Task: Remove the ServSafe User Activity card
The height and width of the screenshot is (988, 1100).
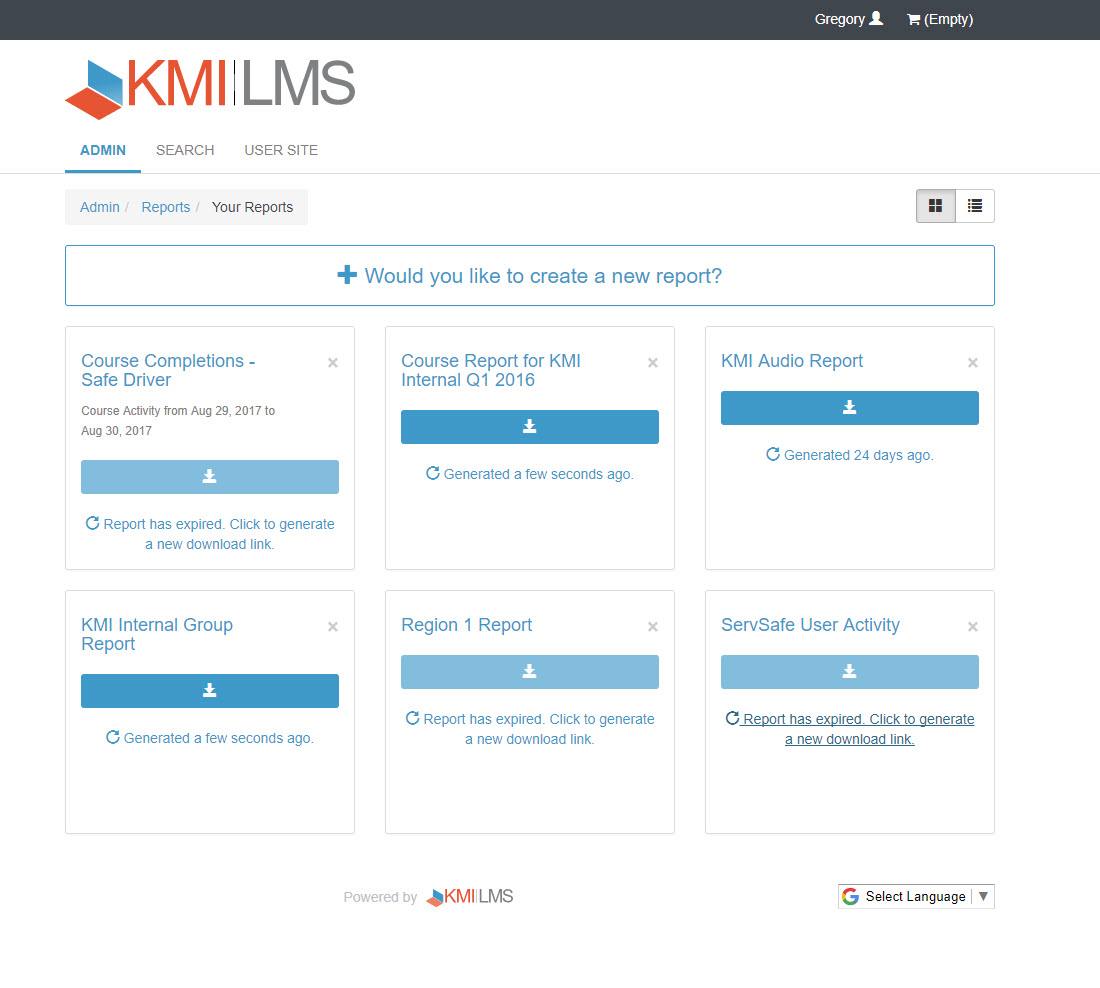Action: 972,627
